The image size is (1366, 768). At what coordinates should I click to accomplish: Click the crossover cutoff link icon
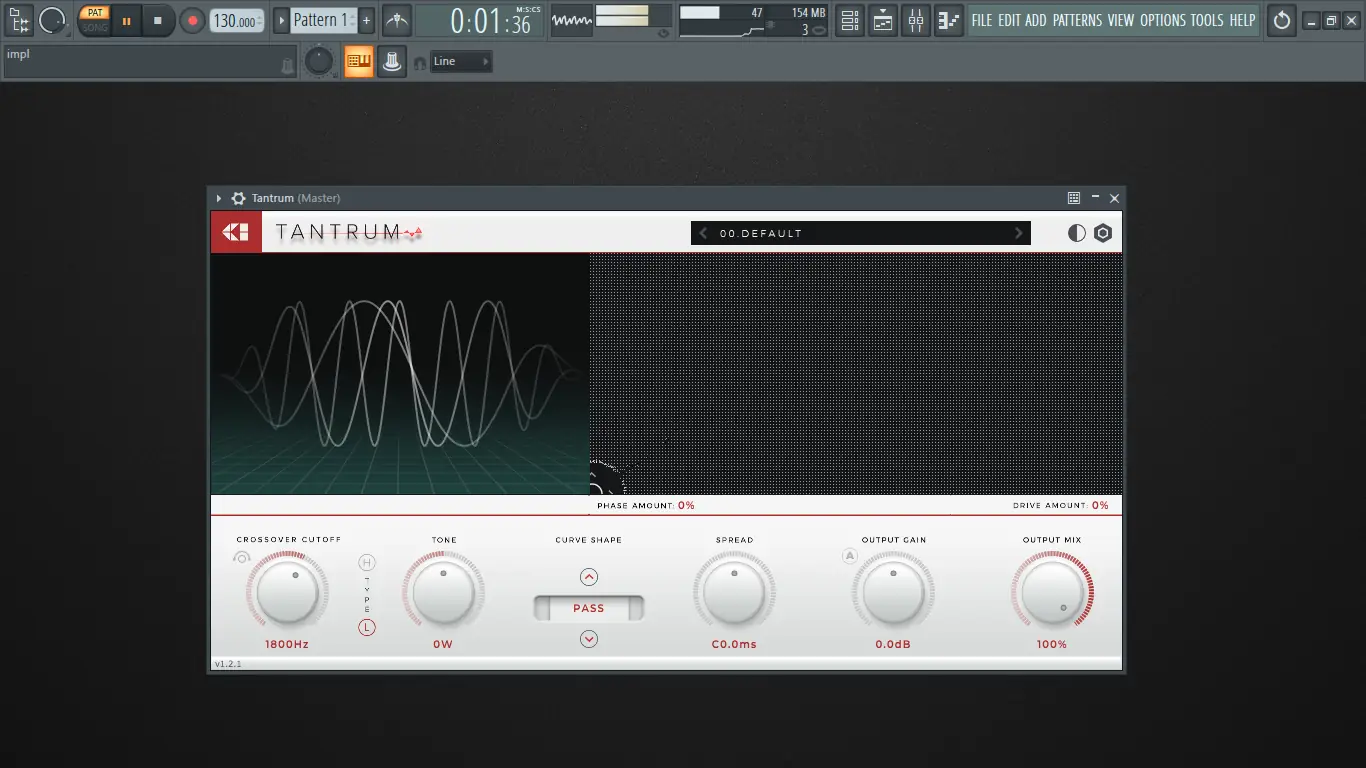[x=241, y=558]
